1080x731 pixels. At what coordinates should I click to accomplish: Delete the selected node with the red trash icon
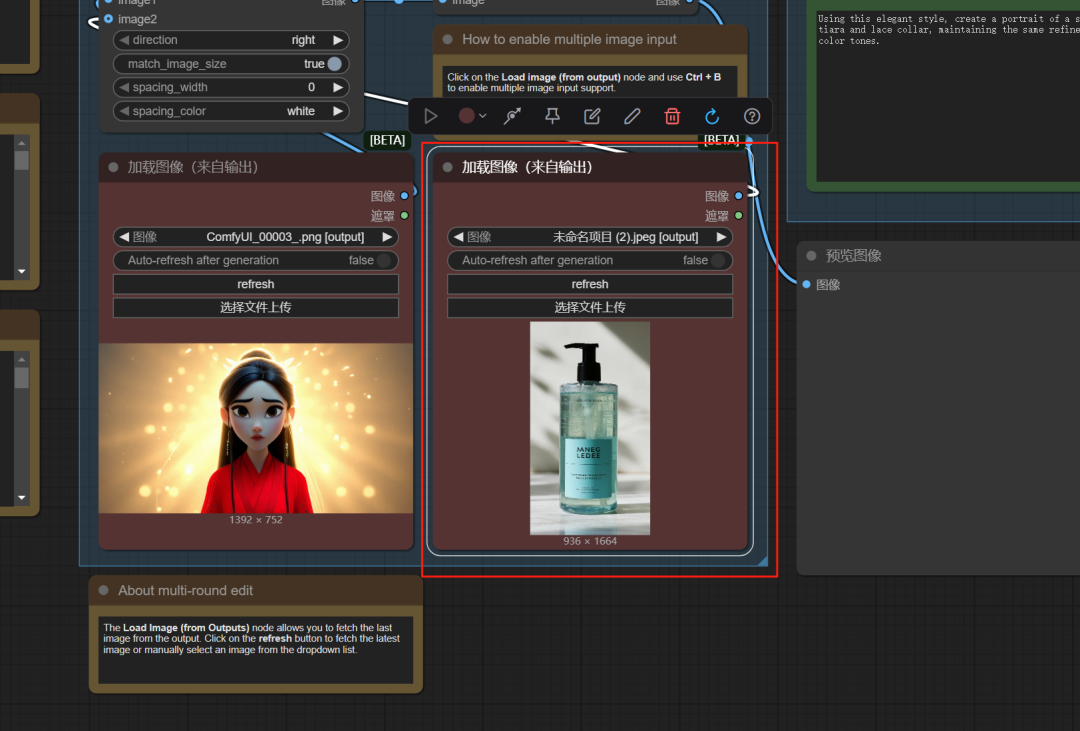tap(672, 116)
